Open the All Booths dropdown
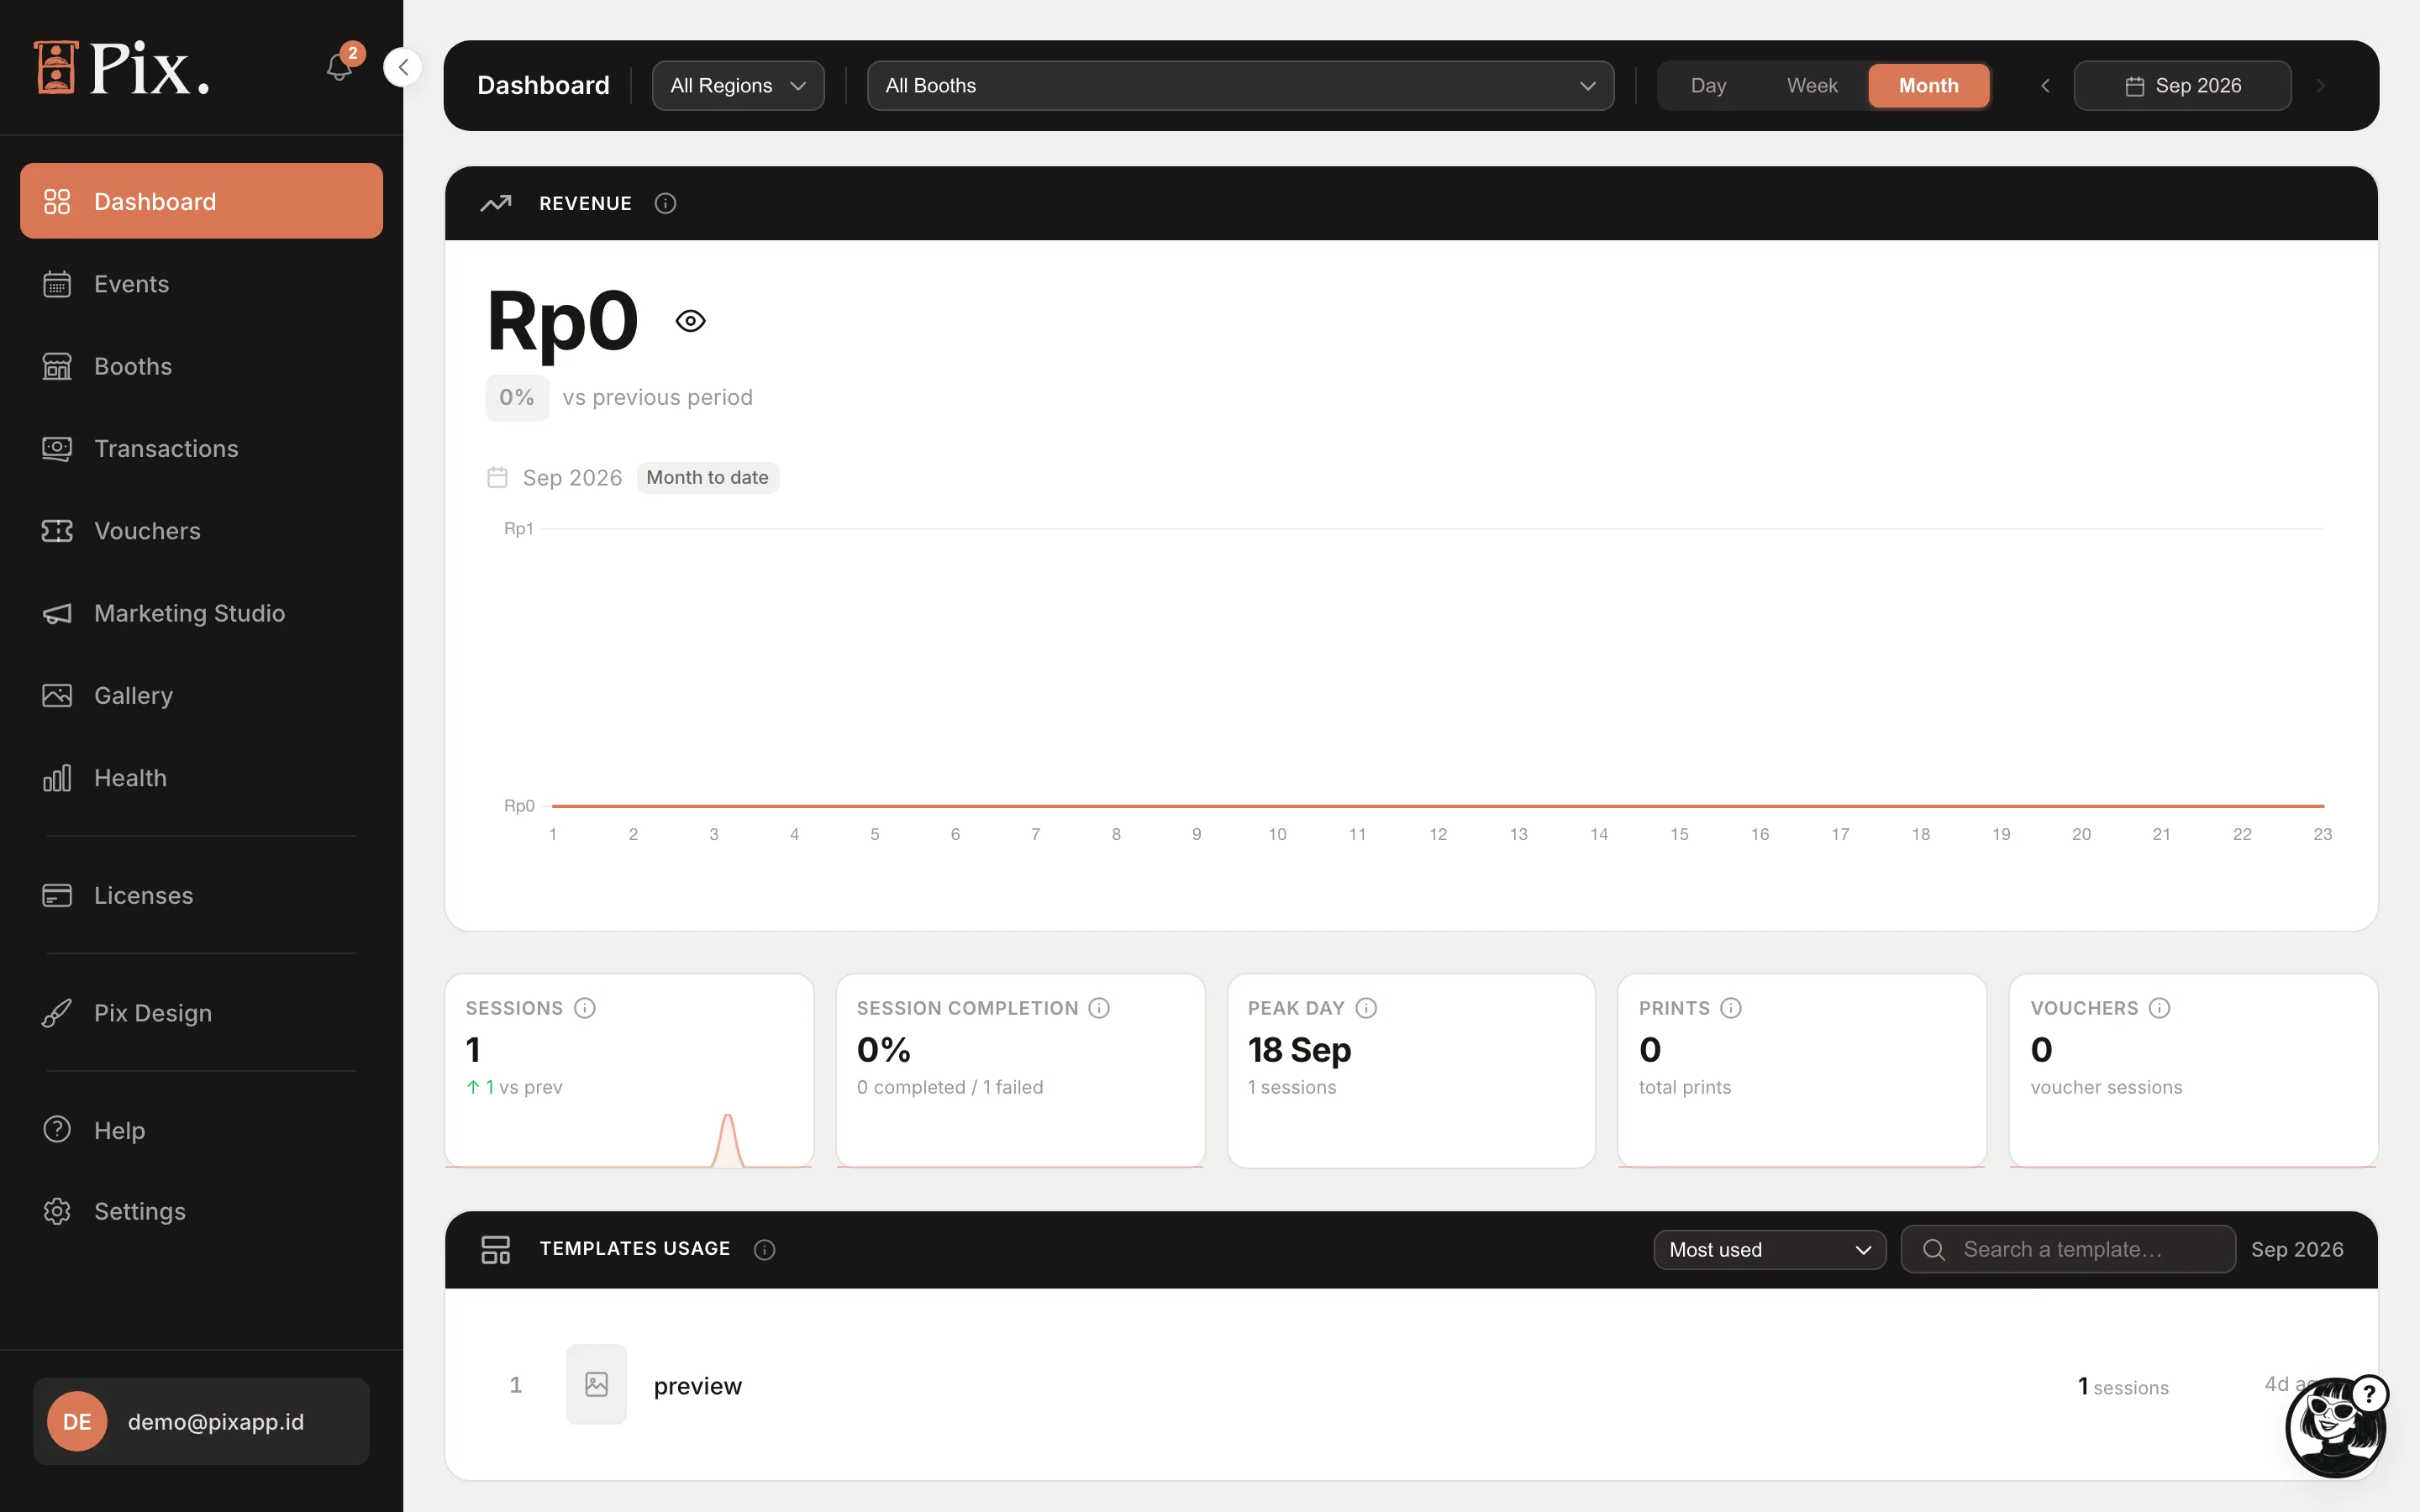Screen dimensions: 2420x1512 pyautogui.click(x=1240, y=86)
